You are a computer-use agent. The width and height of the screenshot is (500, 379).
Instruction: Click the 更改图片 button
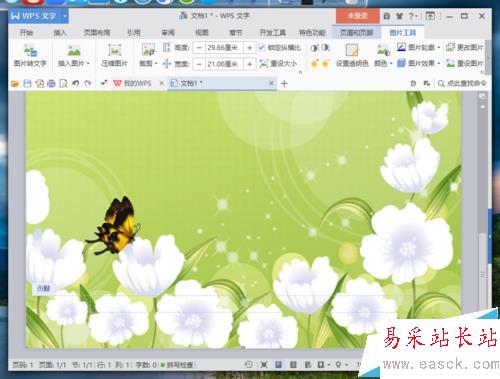pyautogui.click(x=465, y=47)
